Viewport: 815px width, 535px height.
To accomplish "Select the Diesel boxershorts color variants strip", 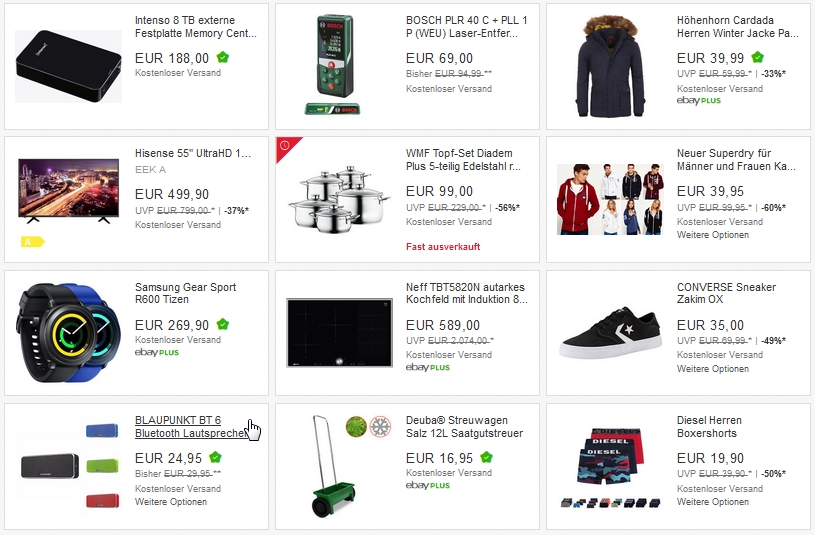I will click(611, 503).
